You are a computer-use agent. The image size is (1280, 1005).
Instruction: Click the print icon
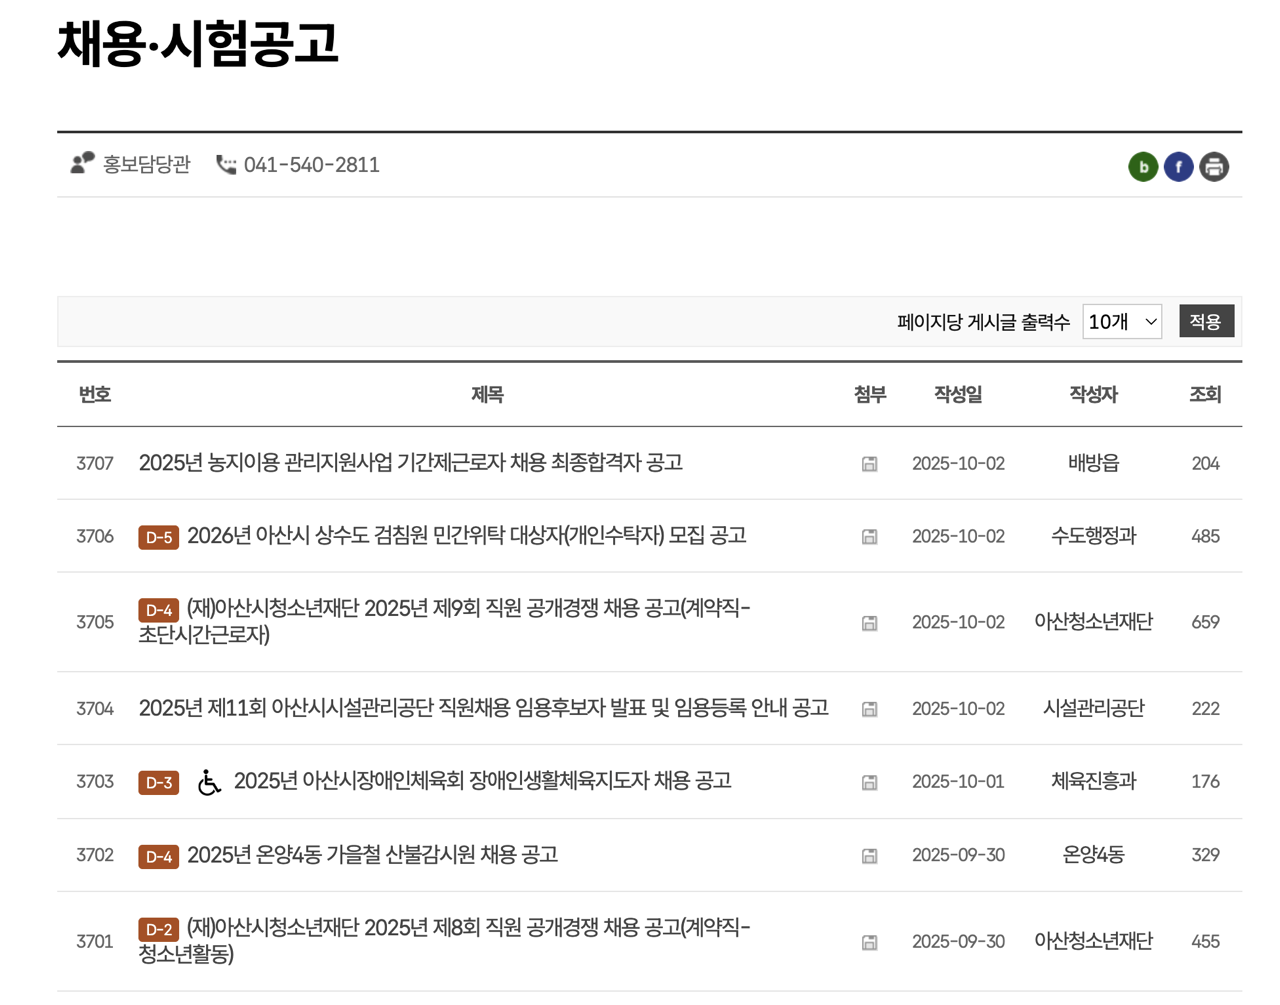click(x=1214, y=167)
